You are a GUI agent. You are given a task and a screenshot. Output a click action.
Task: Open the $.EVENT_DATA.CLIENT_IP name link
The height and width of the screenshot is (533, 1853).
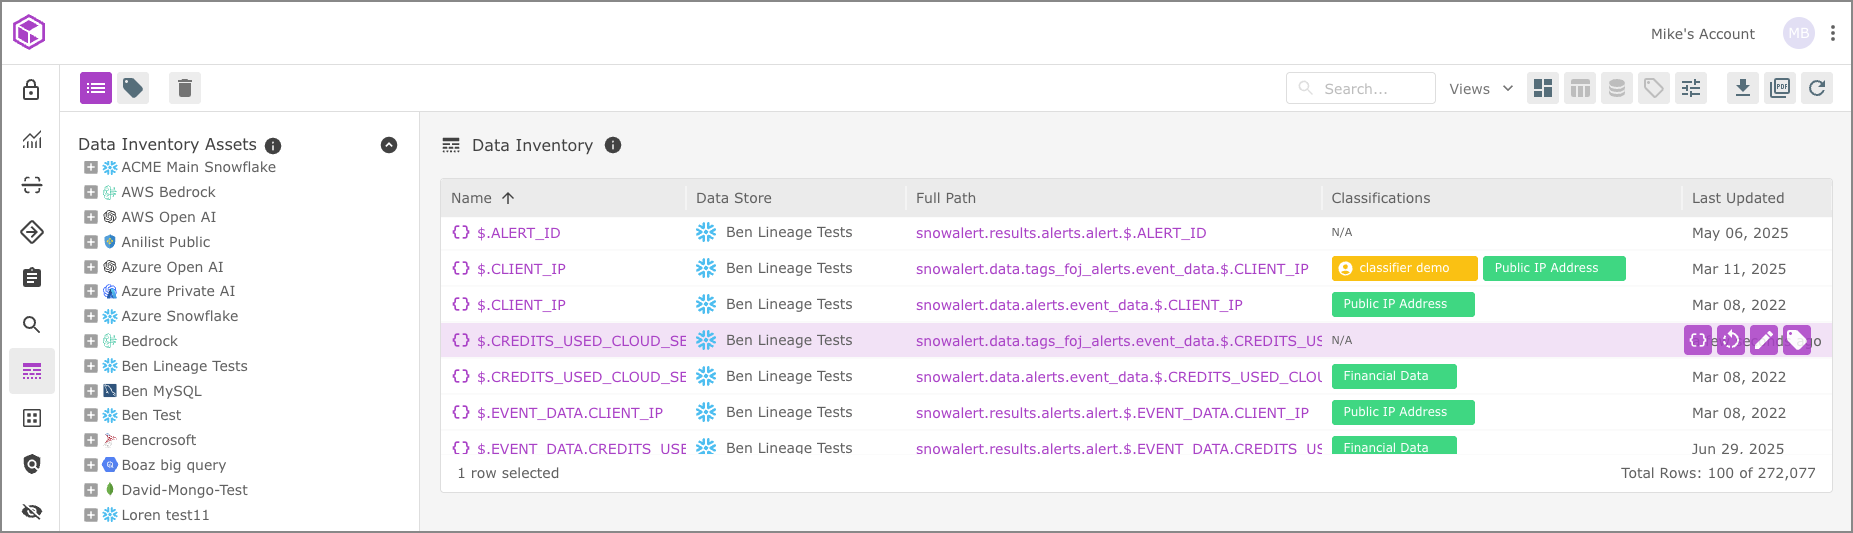570,413
